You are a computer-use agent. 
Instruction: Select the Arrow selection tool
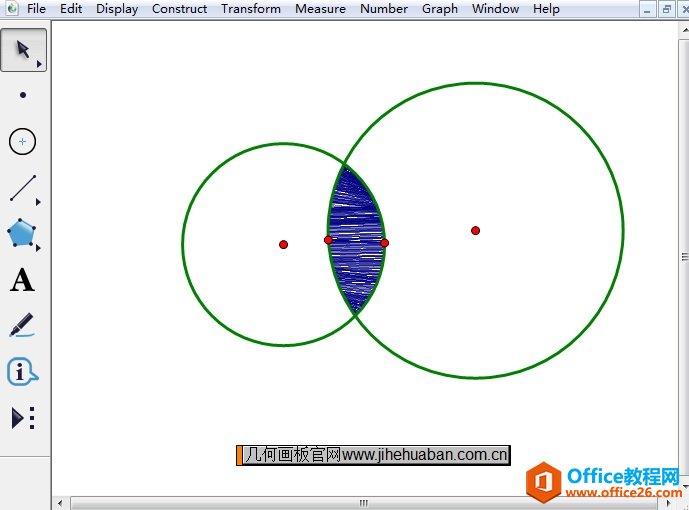[x=22, y=50]
